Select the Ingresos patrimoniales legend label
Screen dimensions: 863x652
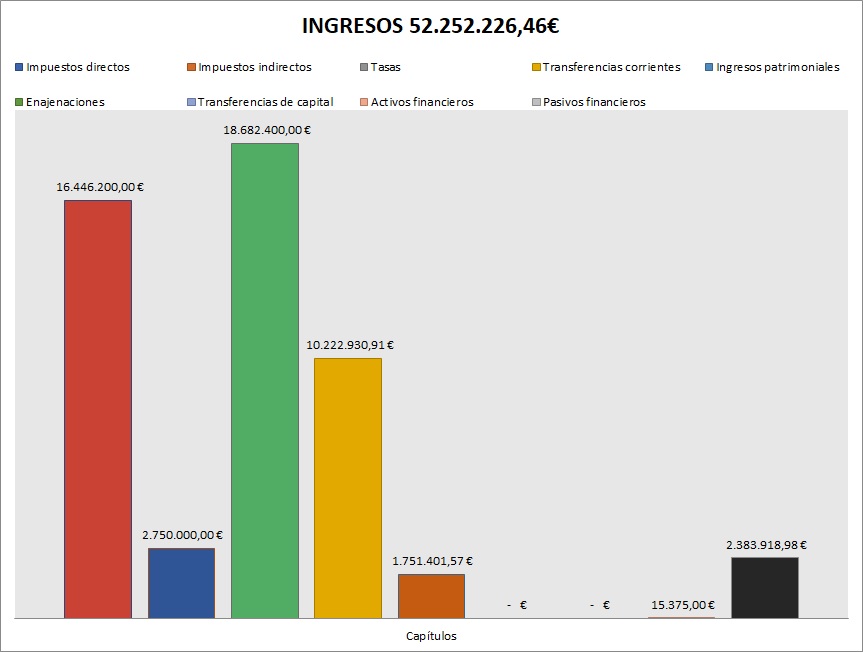778,68
